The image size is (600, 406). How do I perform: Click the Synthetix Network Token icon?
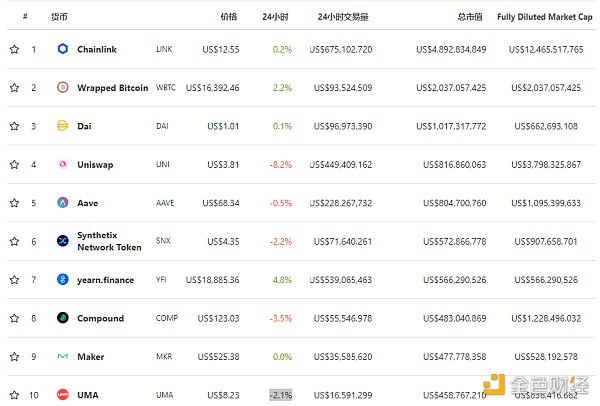pos(62,241)
